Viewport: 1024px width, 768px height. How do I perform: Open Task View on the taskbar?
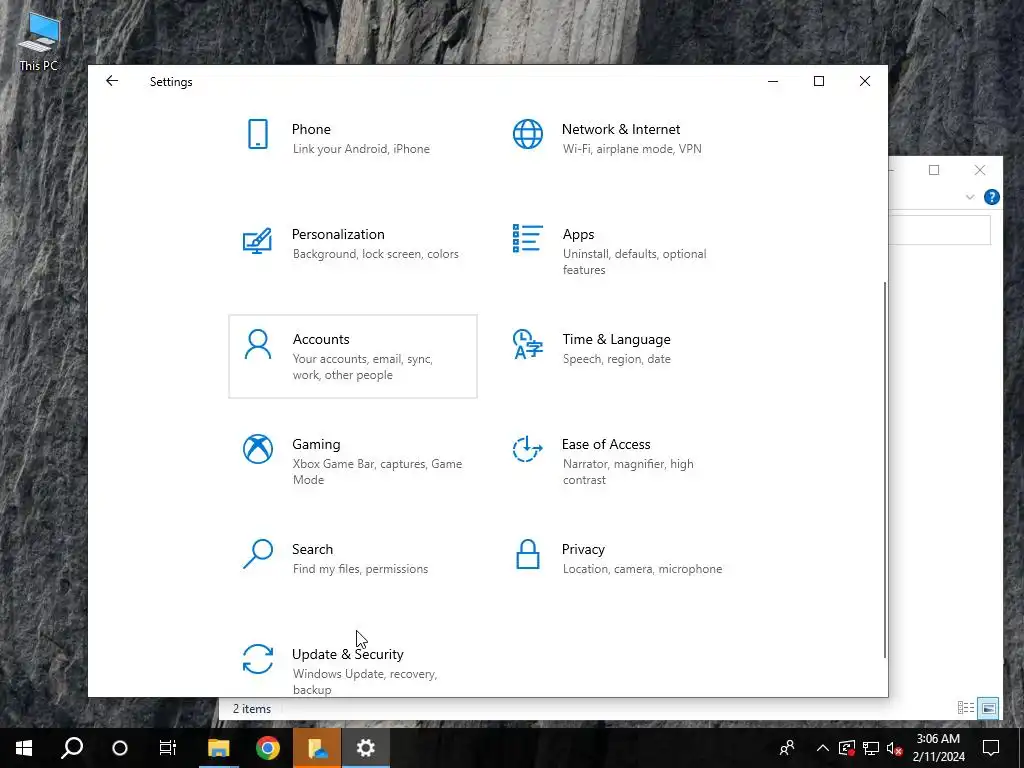[x=168, y=748]
